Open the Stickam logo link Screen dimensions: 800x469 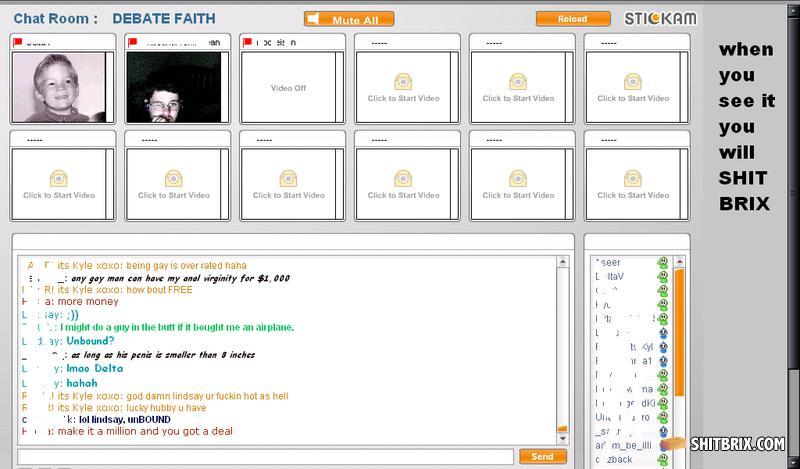[x=660, y=19]
